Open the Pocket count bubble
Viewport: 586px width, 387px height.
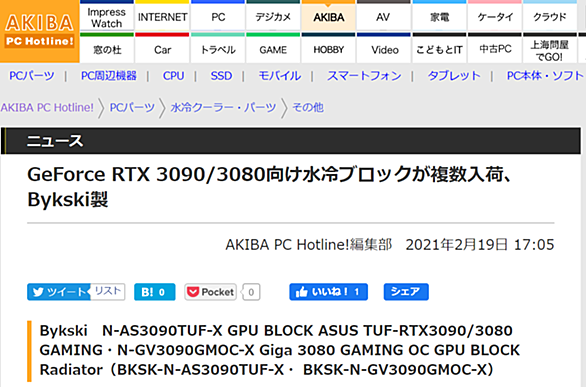point(251,292)
